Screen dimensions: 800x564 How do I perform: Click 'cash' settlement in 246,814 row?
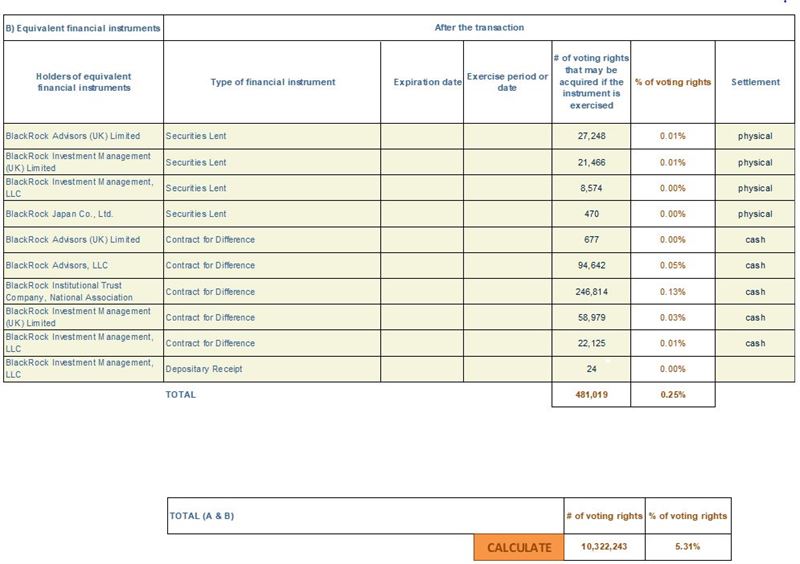755,291
